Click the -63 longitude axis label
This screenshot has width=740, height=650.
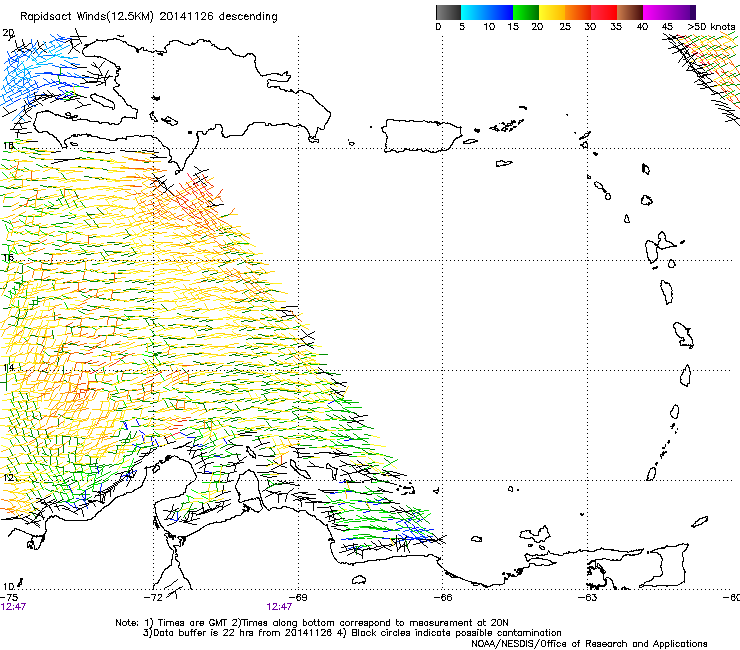click(x=587, y=597)
